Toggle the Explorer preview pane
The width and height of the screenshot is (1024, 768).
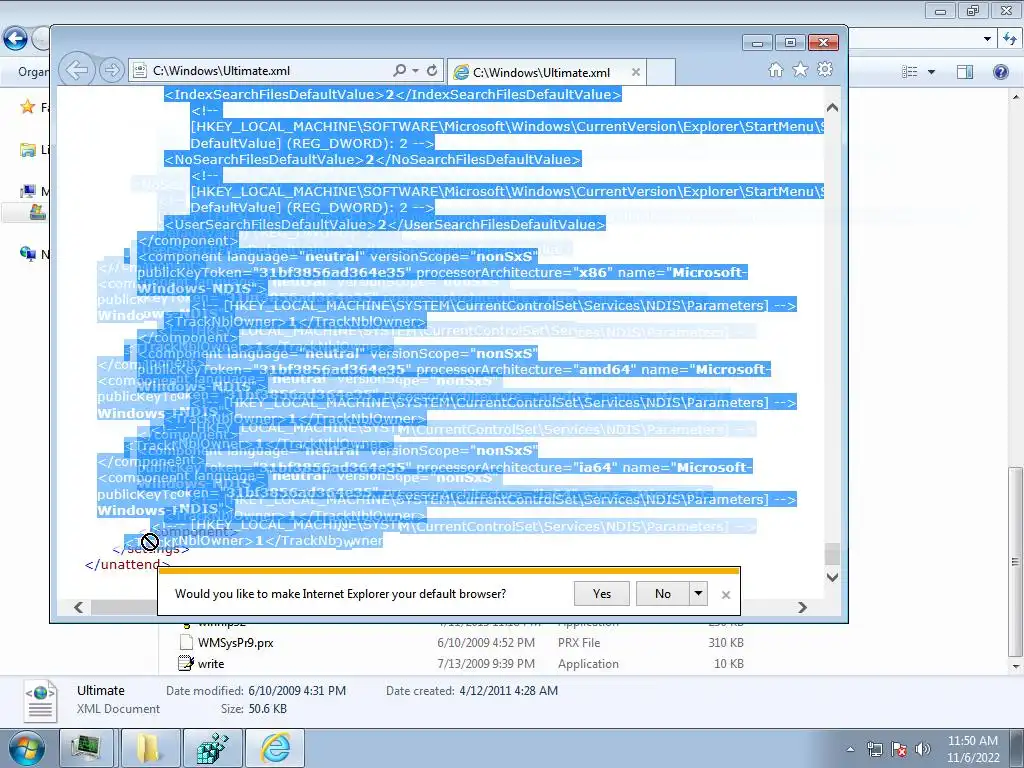click(x=965, y=72)
